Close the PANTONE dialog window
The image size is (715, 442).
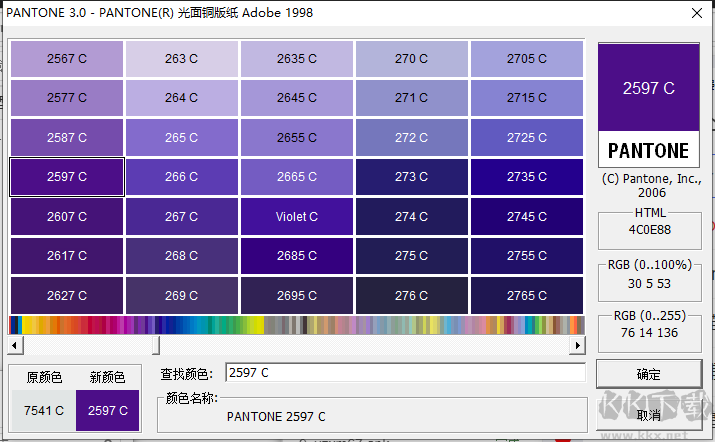pos(697,13)
